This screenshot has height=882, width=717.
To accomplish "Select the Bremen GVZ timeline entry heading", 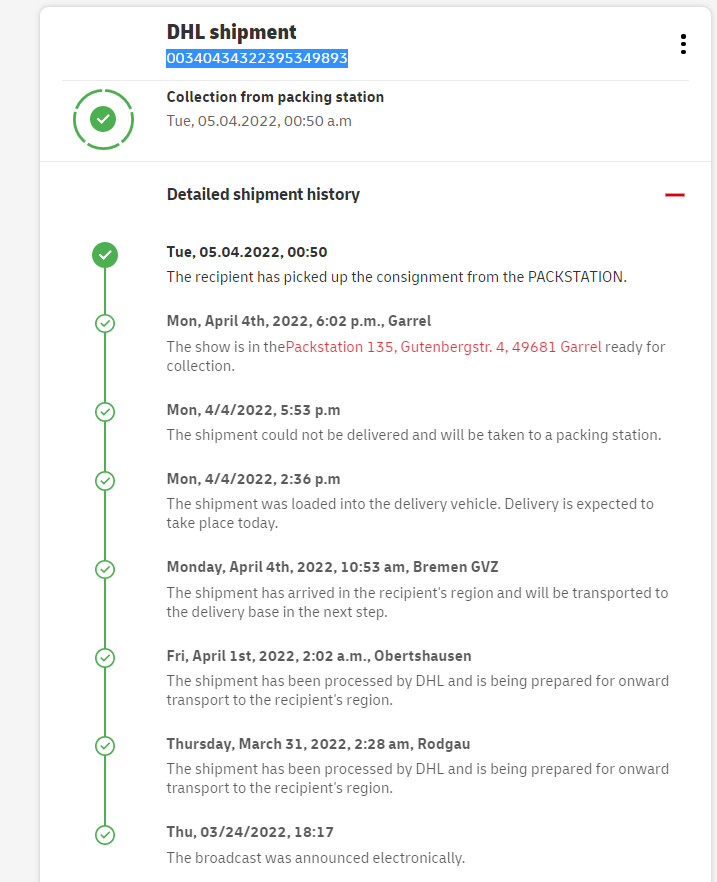I will 332,567.
